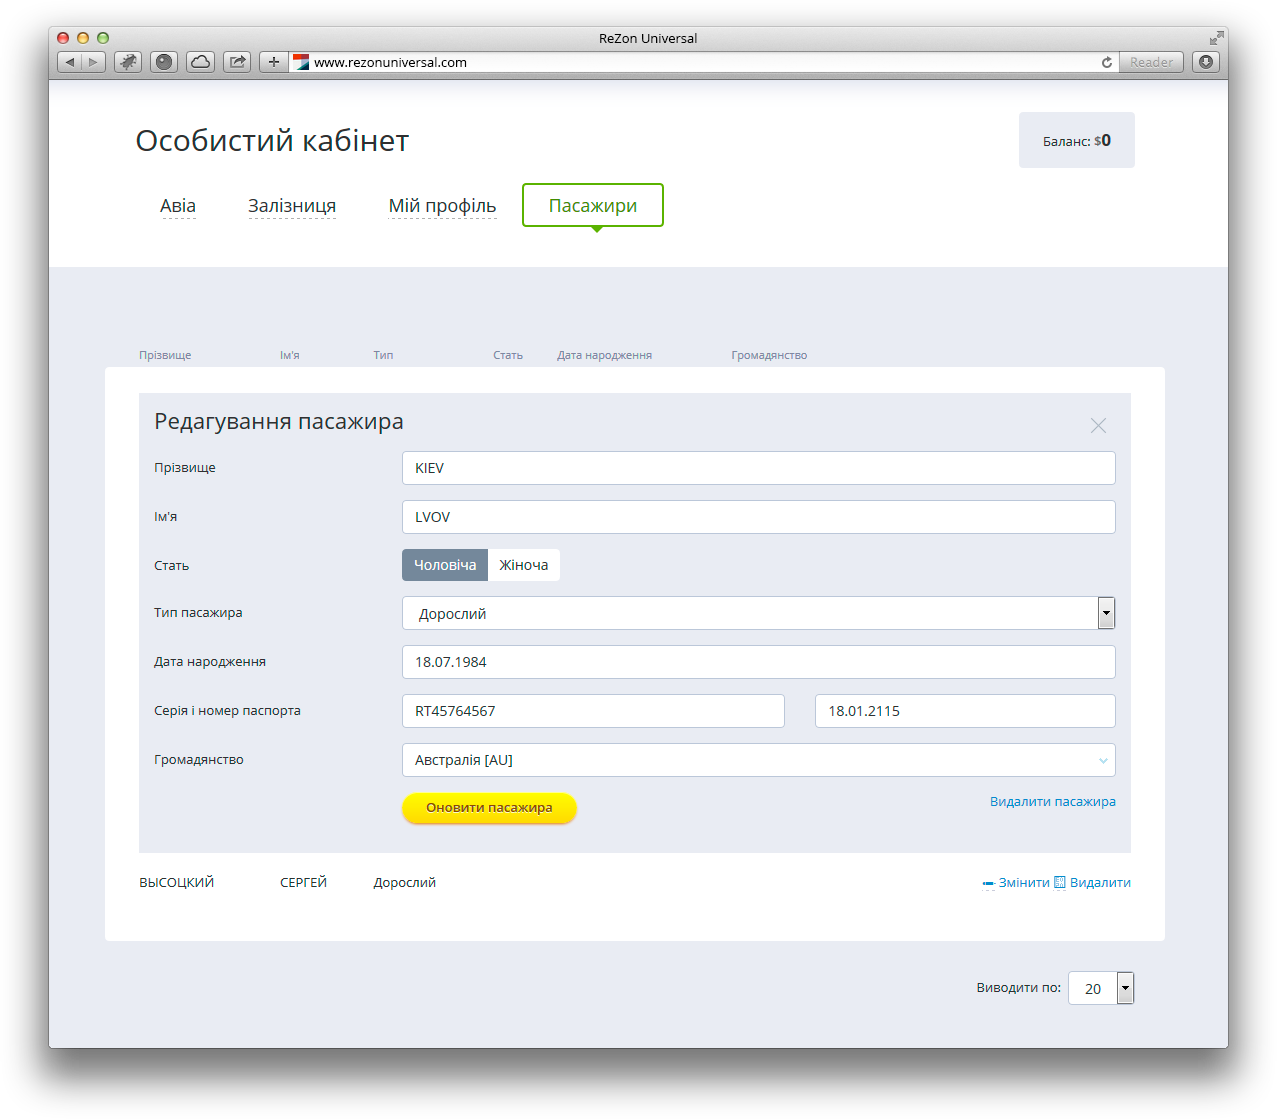The width and height of the screenshot is (1277, 1119).
Task: Click Видалити link for ВЫСОЦКИЙ row
Action: click(1100, 882)
